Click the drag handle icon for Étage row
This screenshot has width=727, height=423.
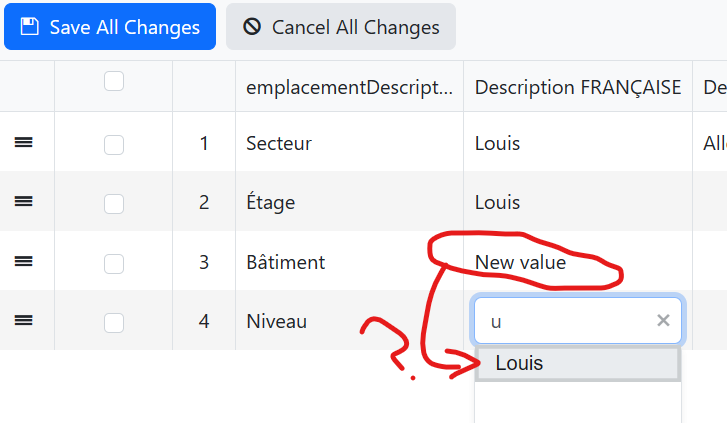[x=24, y=202]
